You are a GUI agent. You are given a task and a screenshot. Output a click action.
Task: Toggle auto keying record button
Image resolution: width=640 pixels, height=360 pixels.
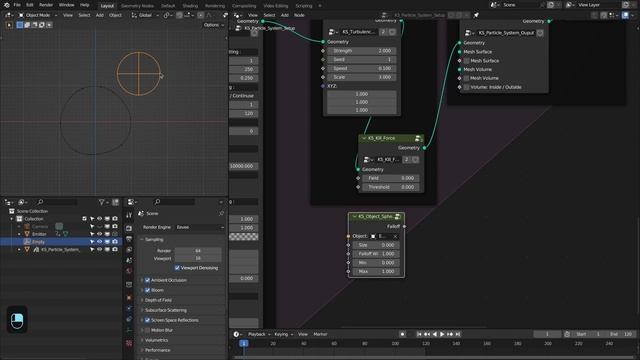402,334
